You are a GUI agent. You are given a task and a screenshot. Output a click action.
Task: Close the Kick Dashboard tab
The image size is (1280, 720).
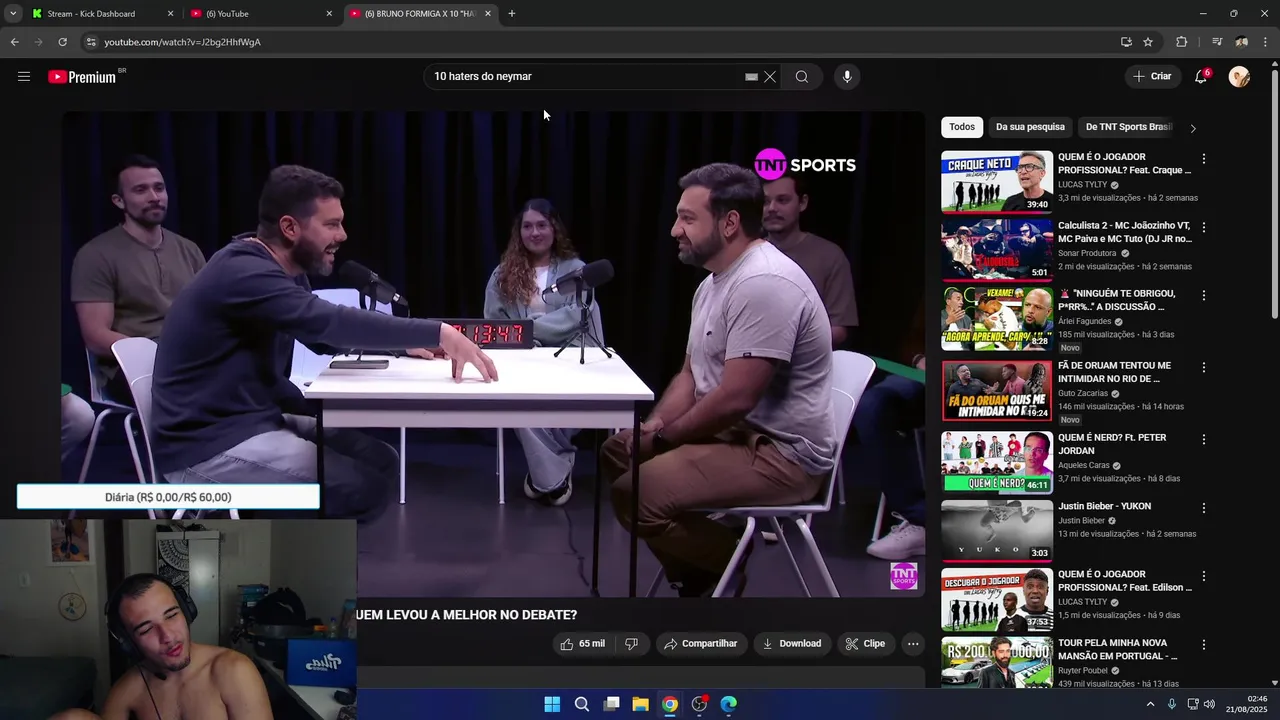[x=170, y=13]
